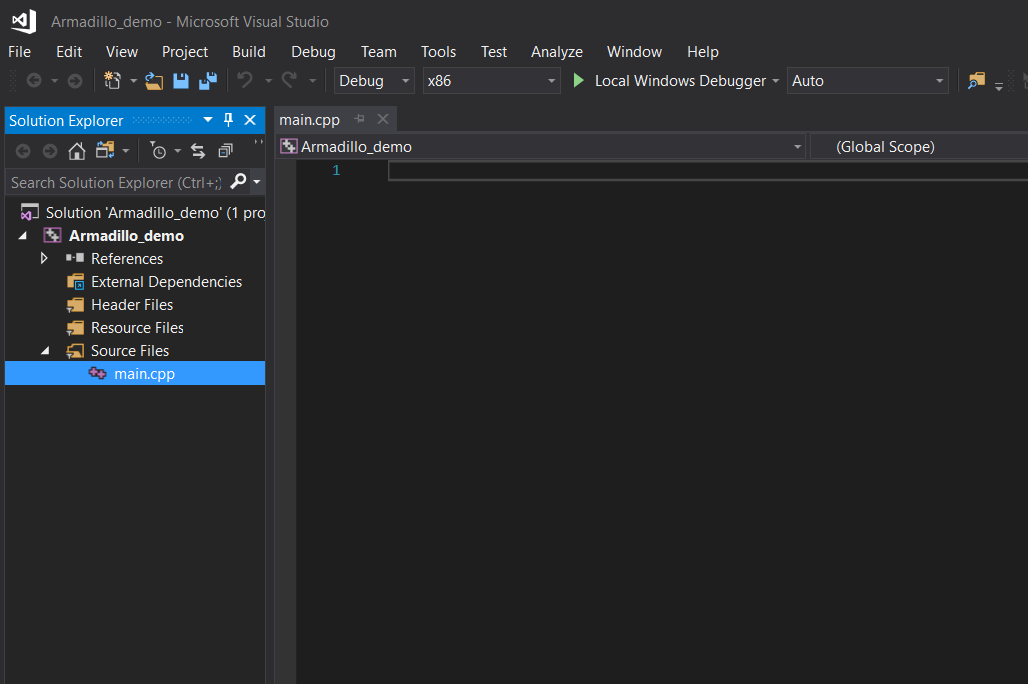Click the Find in Files toolbar icon

(x=976, y=81)
